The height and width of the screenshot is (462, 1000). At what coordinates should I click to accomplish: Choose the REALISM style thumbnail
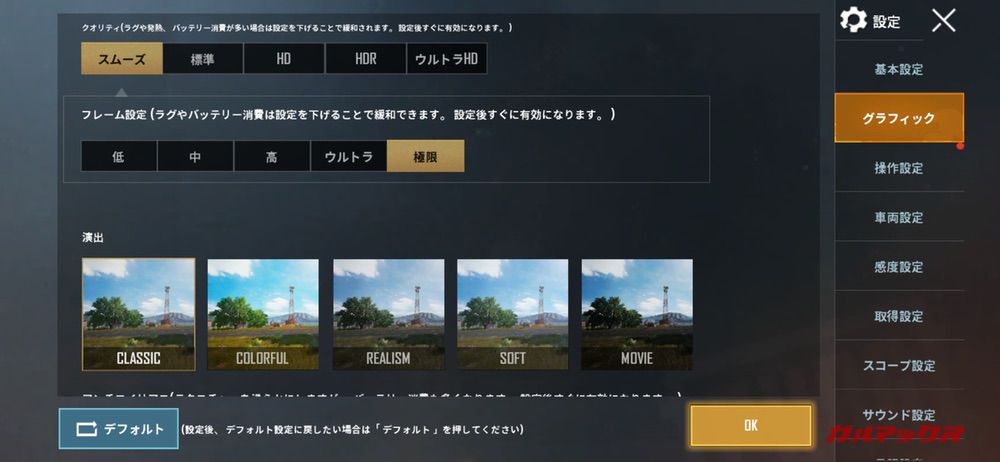coord(388,314)
